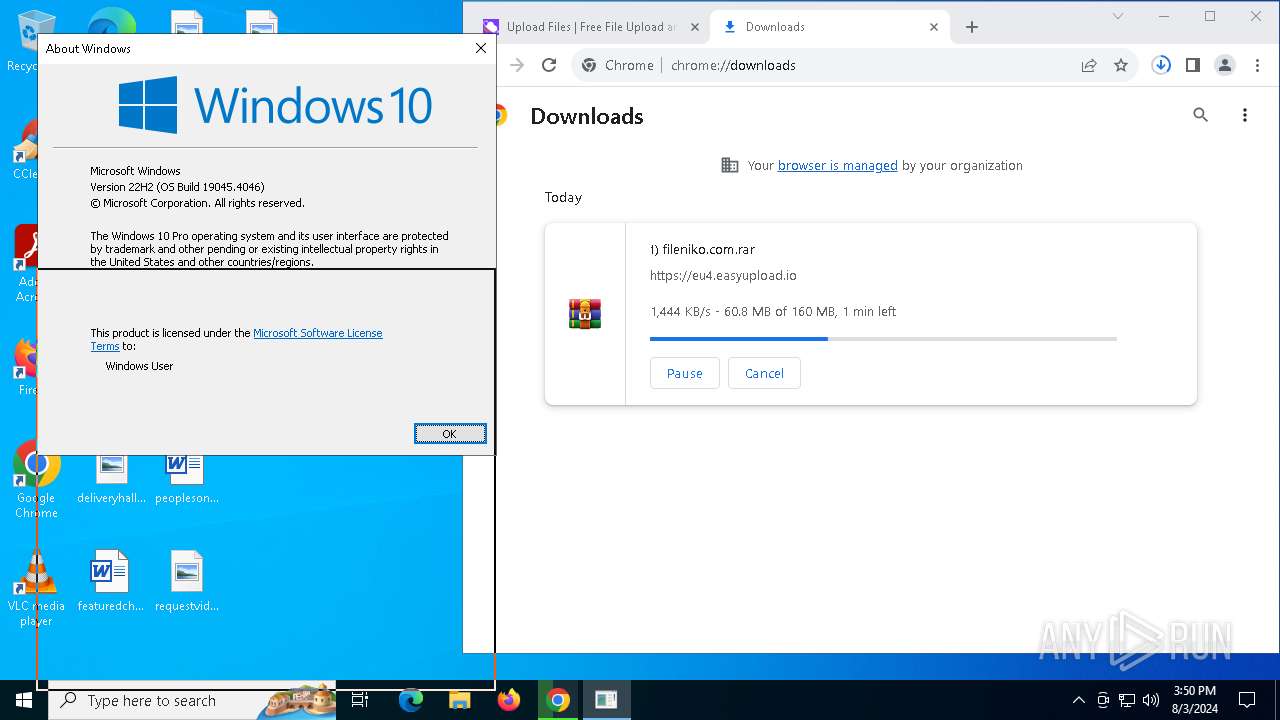Pause the fileniko.com.rar download

pyautogui.click(x=685, y=373)
